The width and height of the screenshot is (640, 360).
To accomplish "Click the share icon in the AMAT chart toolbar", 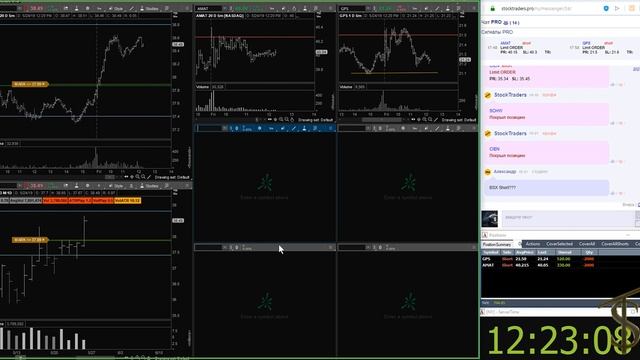I will click(283, 8).
